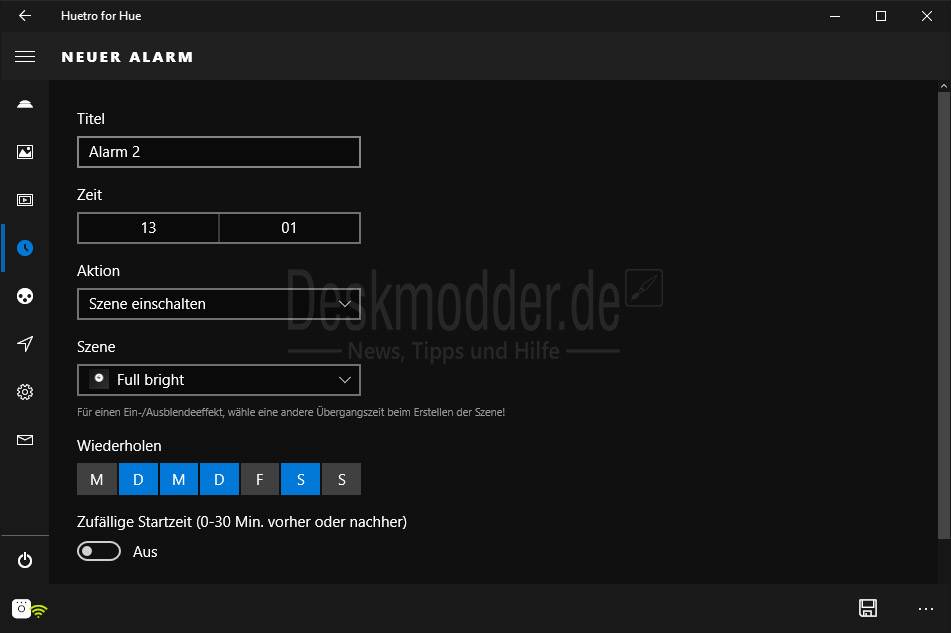Toggle Wednesday (second M) repeat day
The image size is (951, 633).
click(x=178, y=479)
